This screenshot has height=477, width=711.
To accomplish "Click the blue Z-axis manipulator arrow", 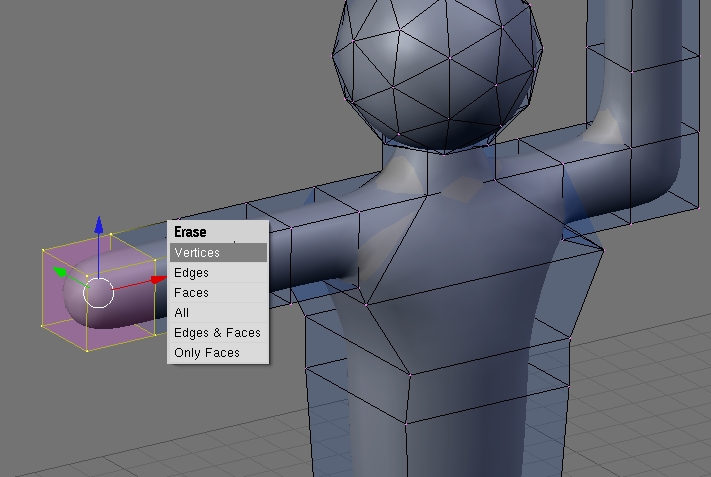I will point(99,225).
